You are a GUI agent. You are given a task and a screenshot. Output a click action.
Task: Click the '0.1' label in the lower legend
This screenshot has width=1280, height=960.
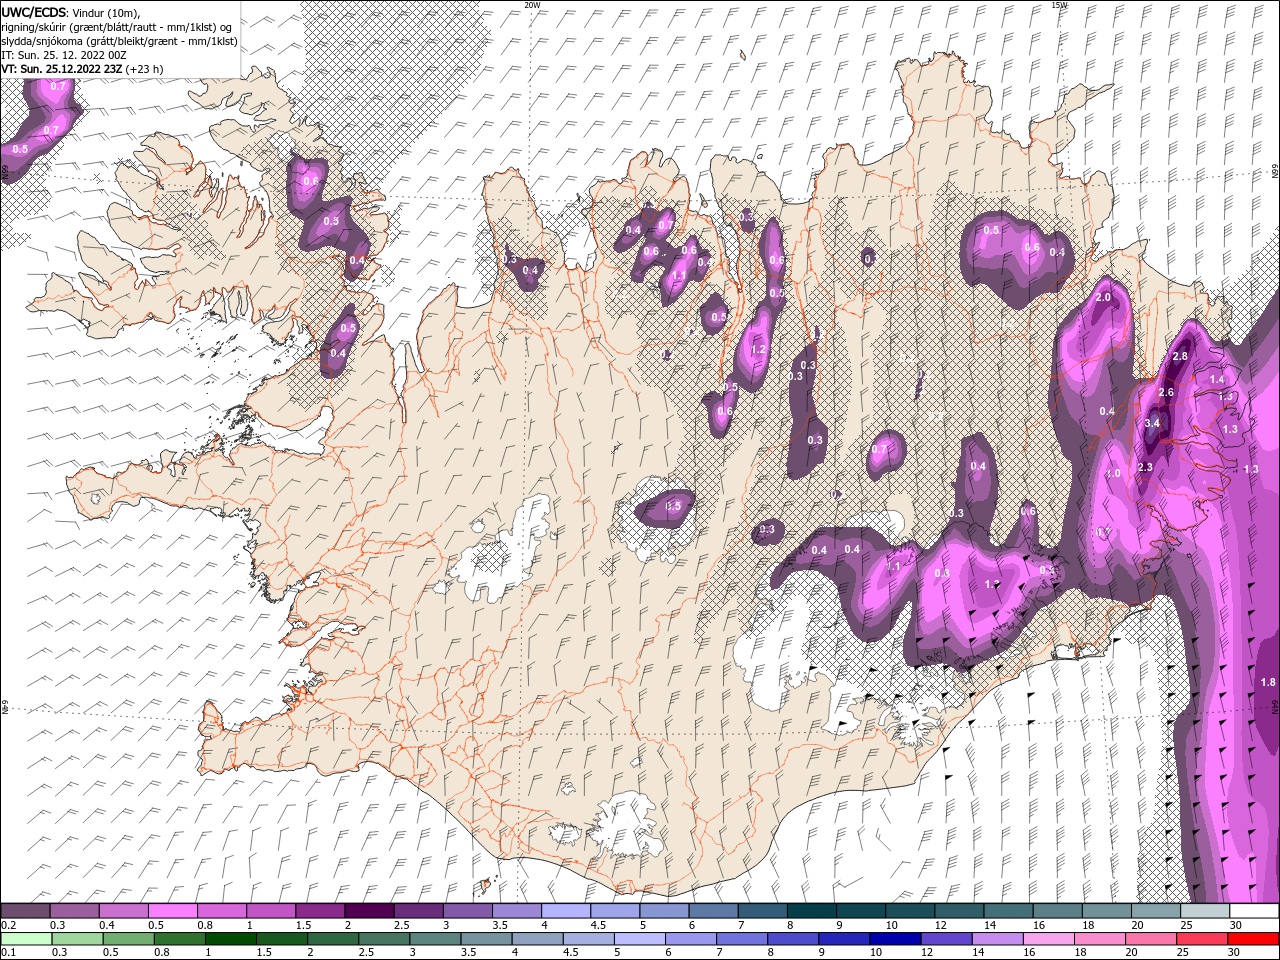[x=9, y=952]
